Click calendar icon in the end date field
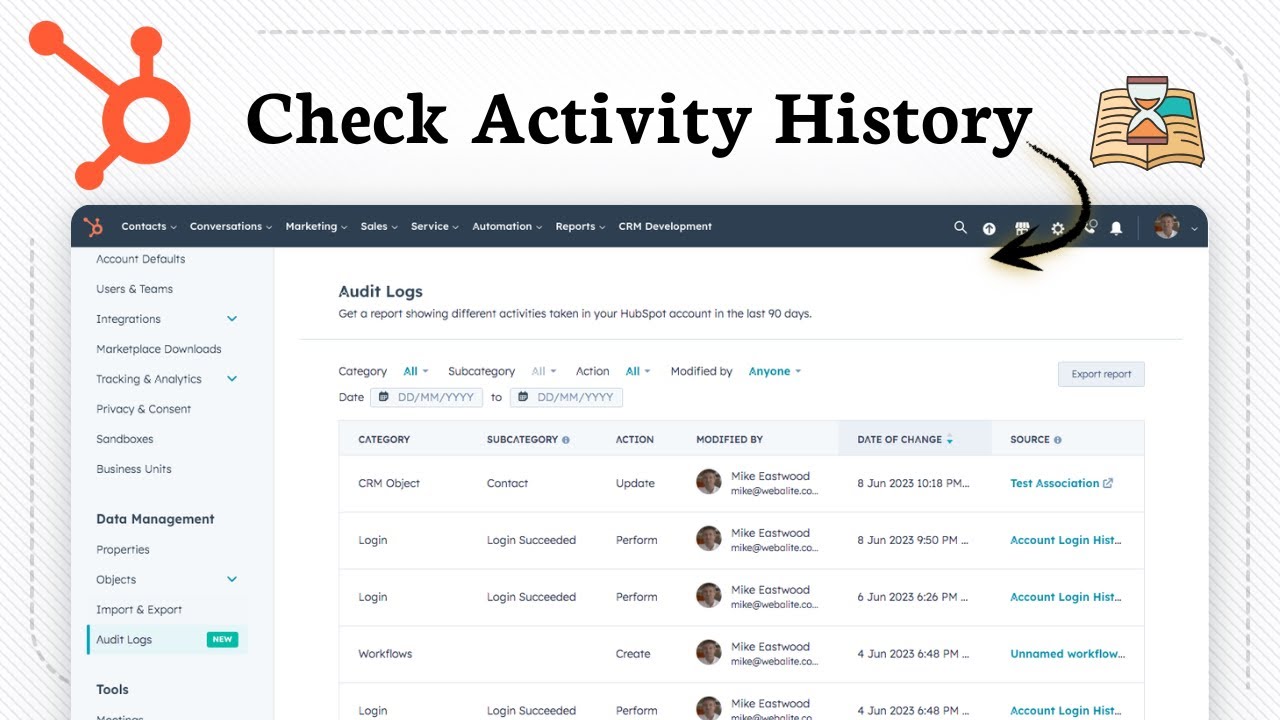 click(522, 397)
